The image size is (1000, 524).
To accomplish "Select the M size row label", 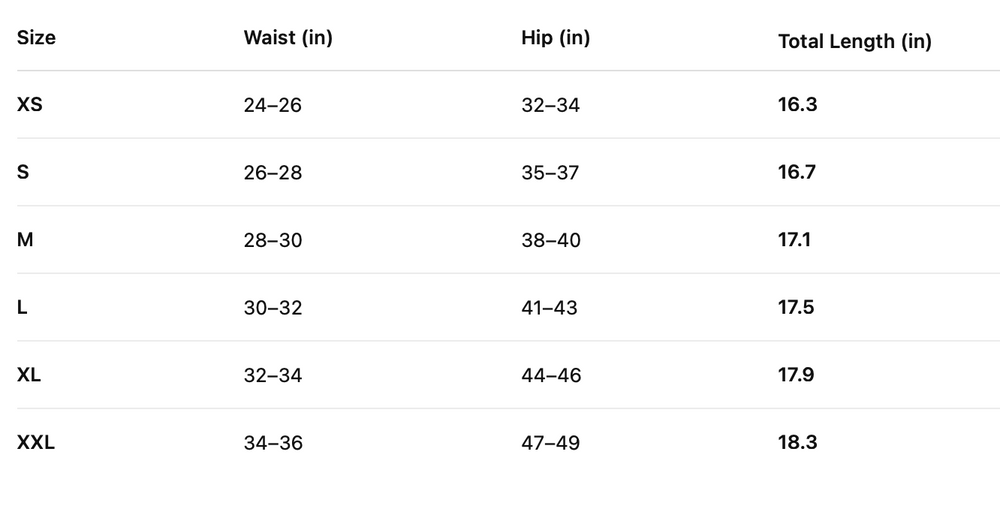I will [25, 240].
